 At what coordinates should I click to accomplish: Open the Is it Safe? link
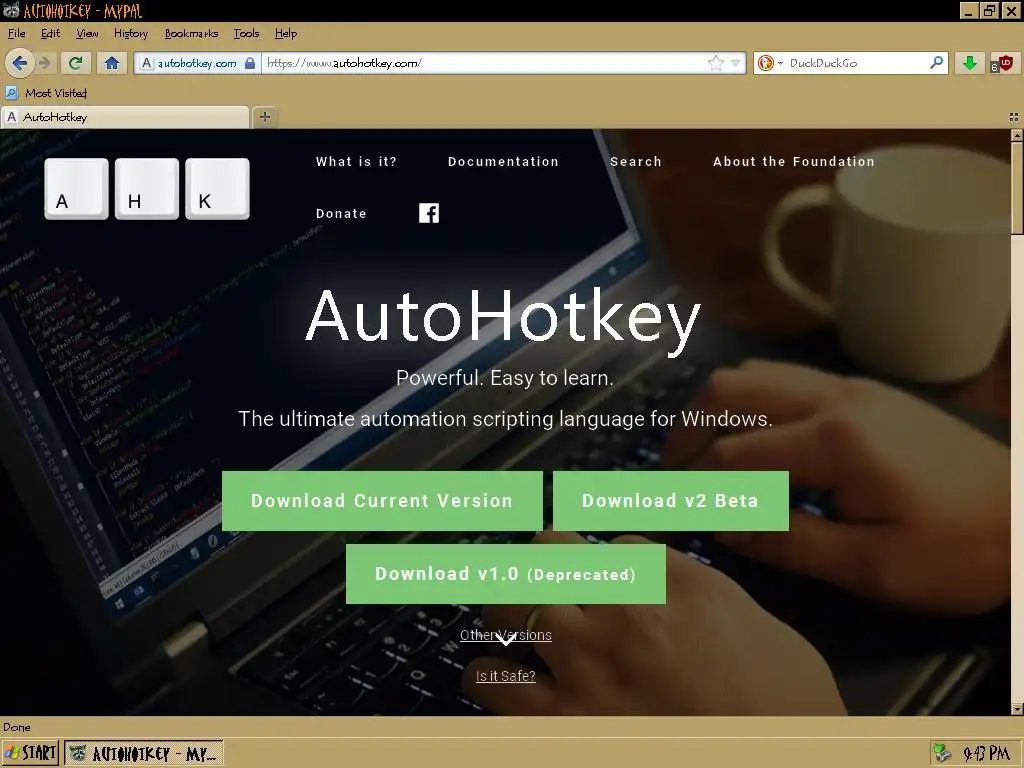505,676
